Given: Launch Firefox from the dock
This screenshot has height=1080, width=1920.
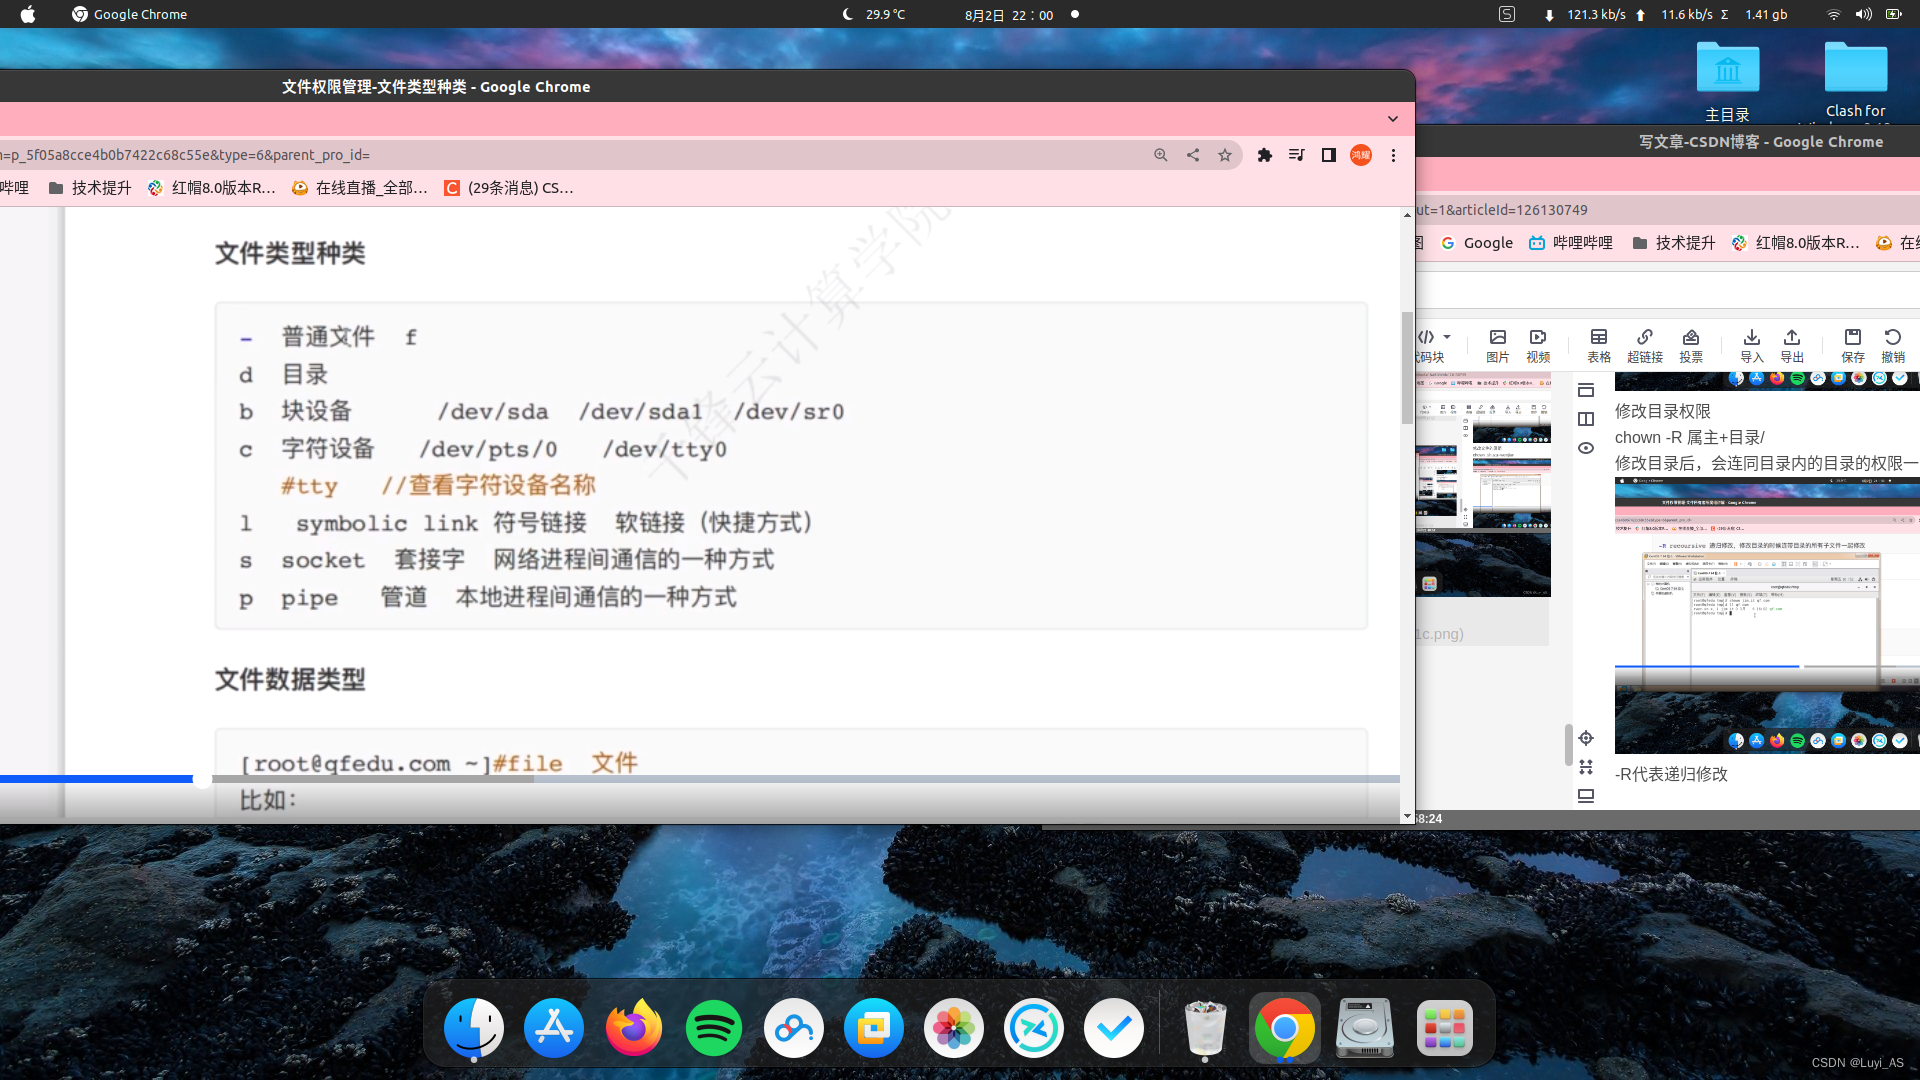Looking at the screenshot, I should click(x=634, y=1027).
